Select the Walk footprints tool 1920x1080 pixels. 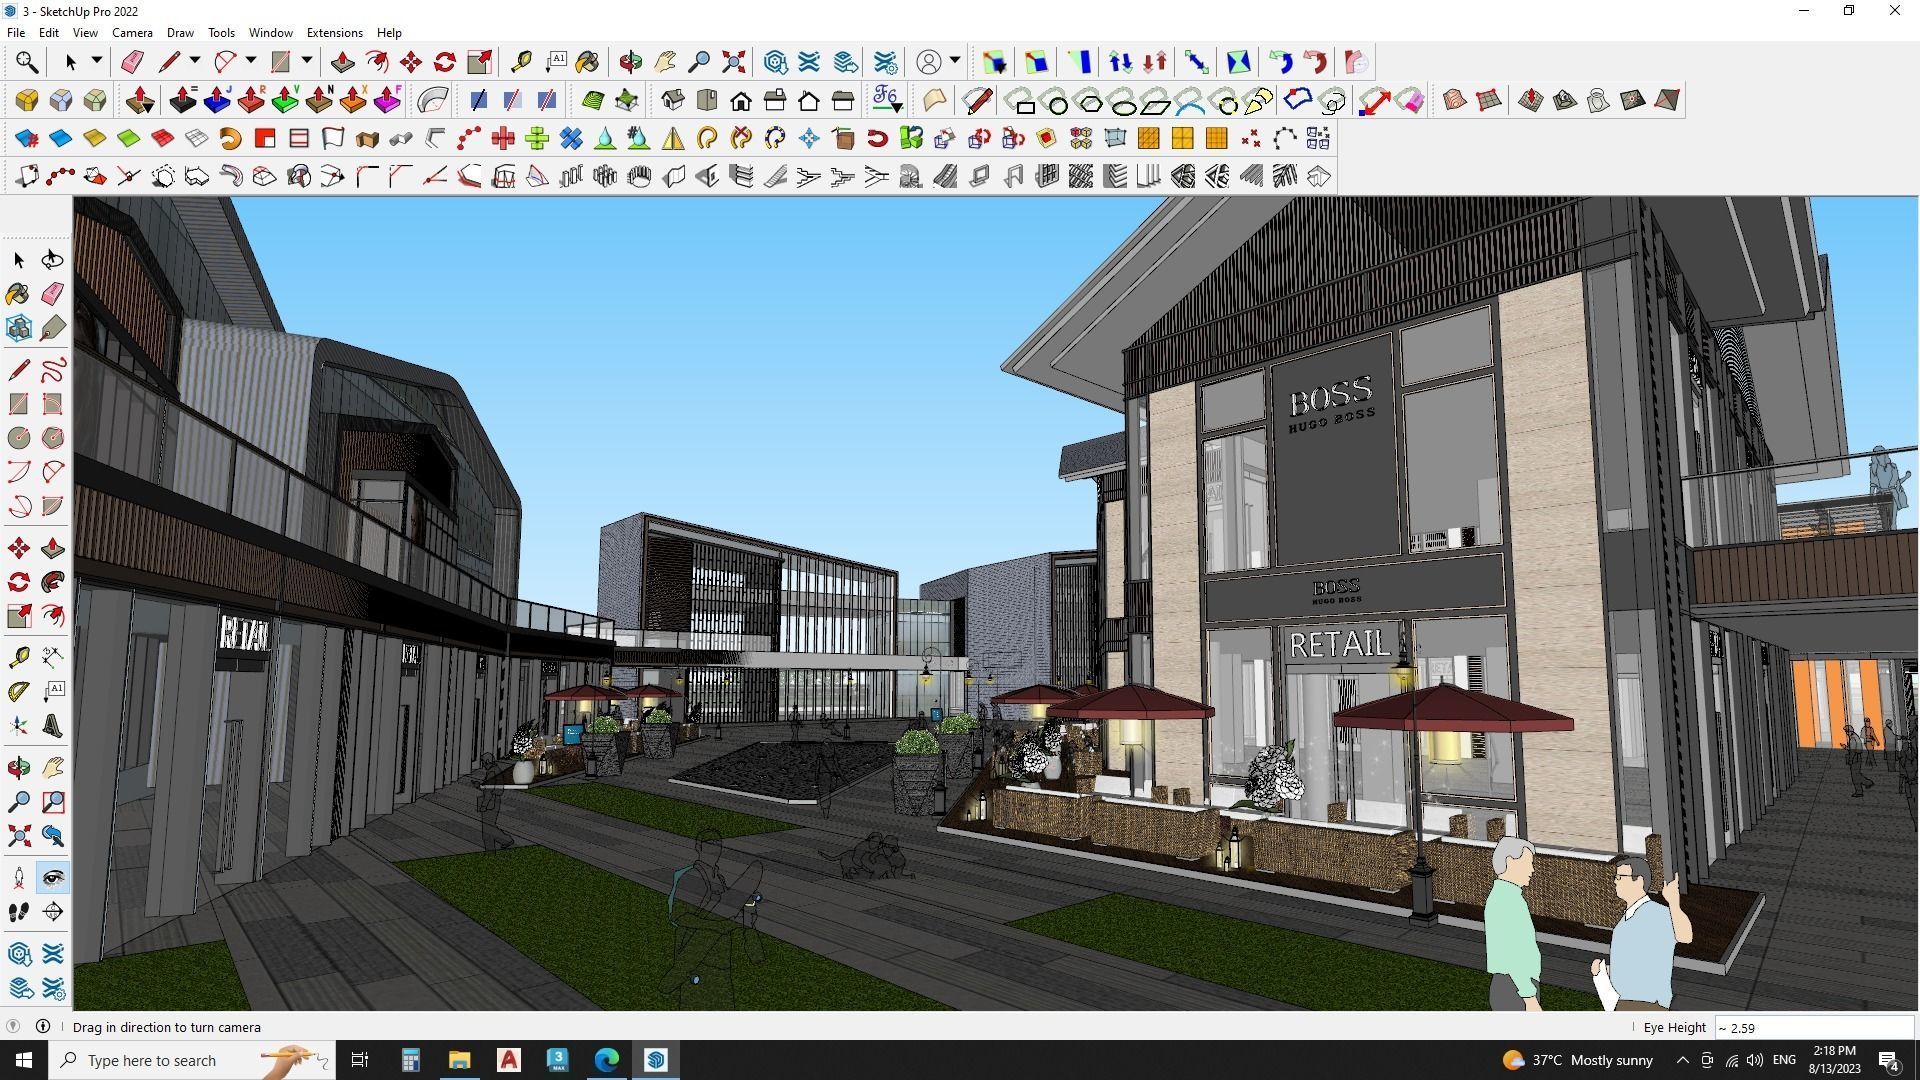click(19, 911)
